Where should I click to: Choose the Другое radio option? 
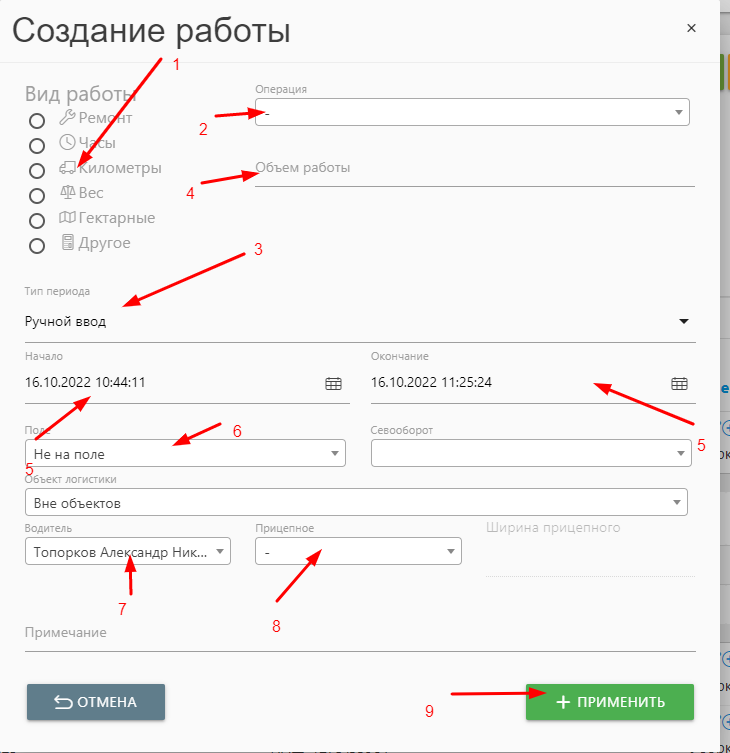coord(37,245)
